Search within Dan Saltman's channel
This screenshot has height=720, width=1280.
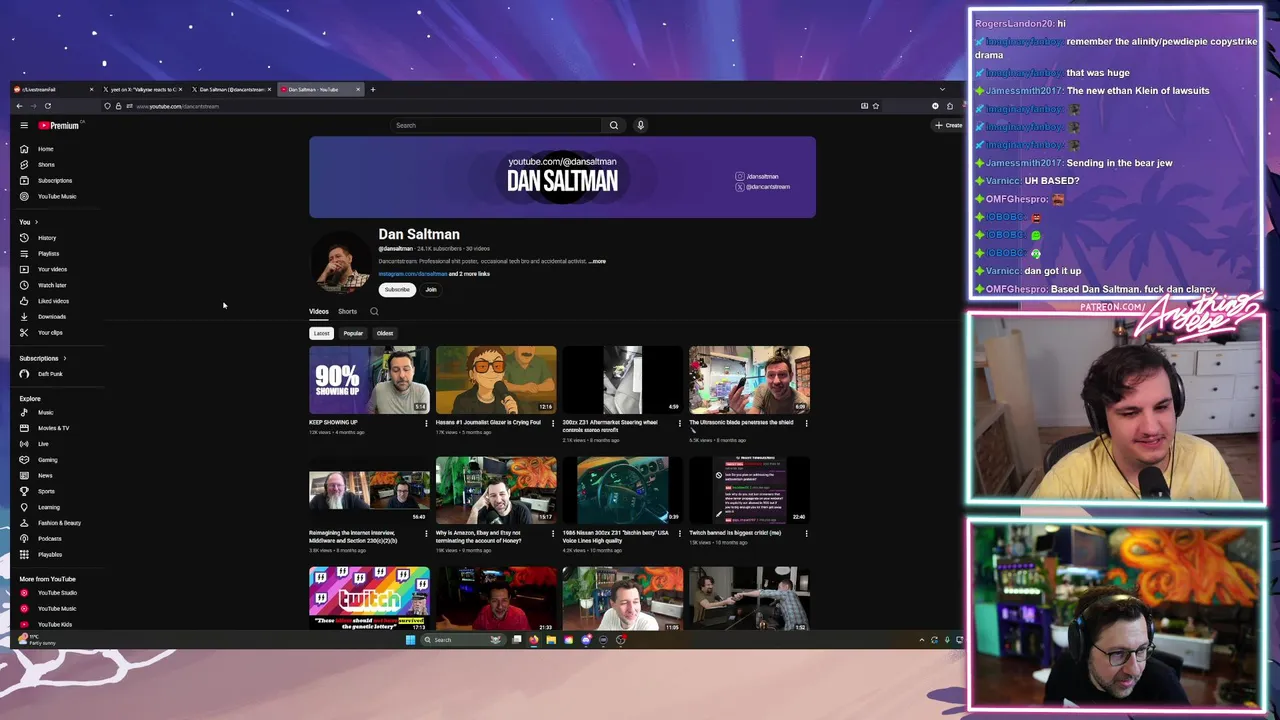click(374, 311)
